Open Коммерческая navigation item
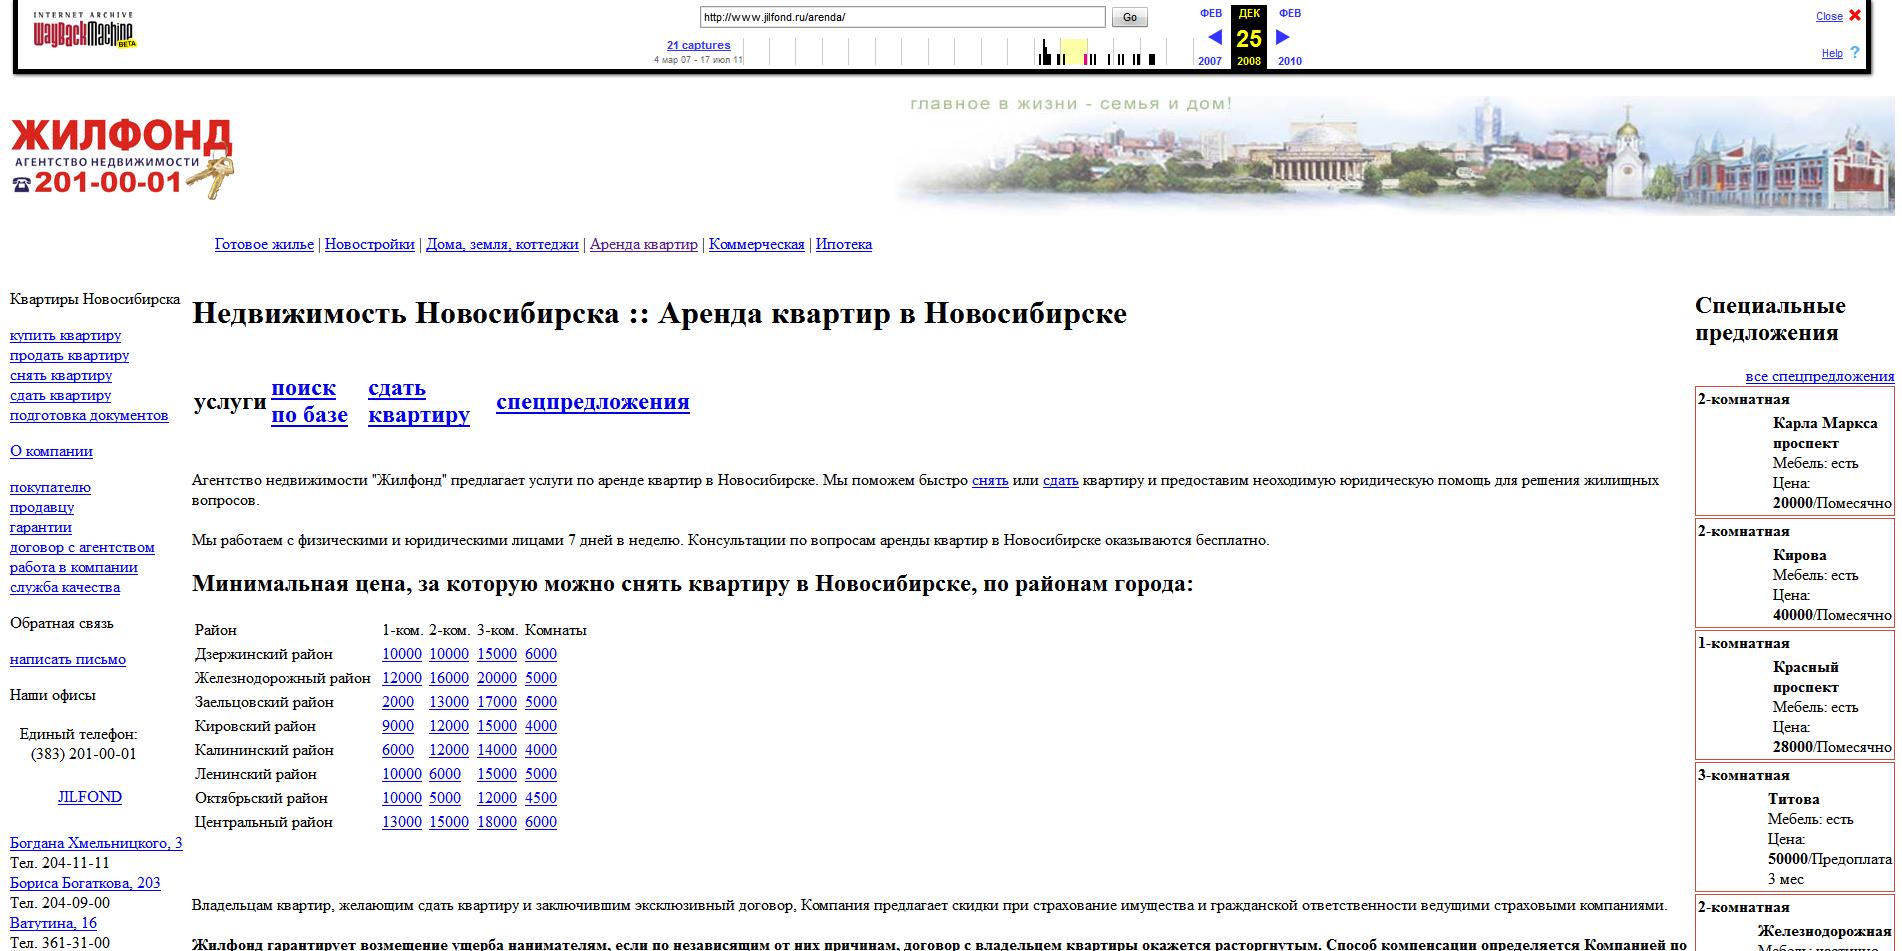This screenshot has height=951, width=1902. pyautogui.click(x=756, y=244)
